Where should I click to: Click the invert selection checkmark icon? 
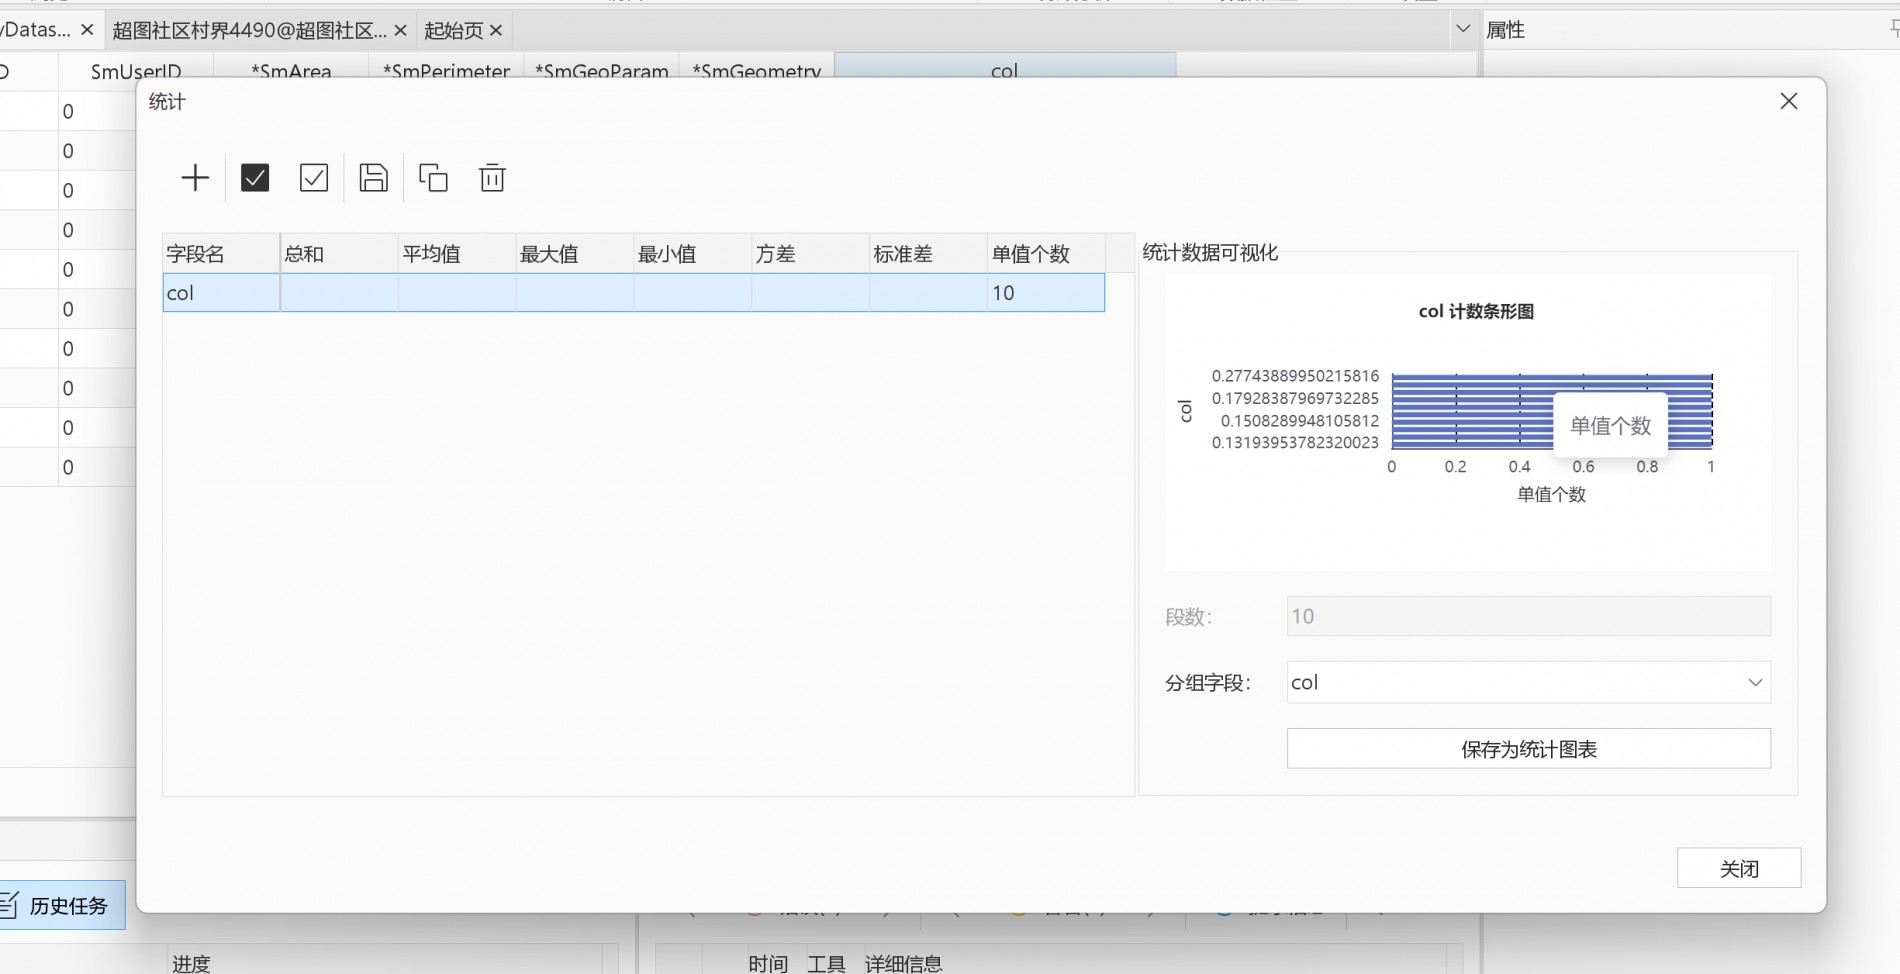pos(314,178)
